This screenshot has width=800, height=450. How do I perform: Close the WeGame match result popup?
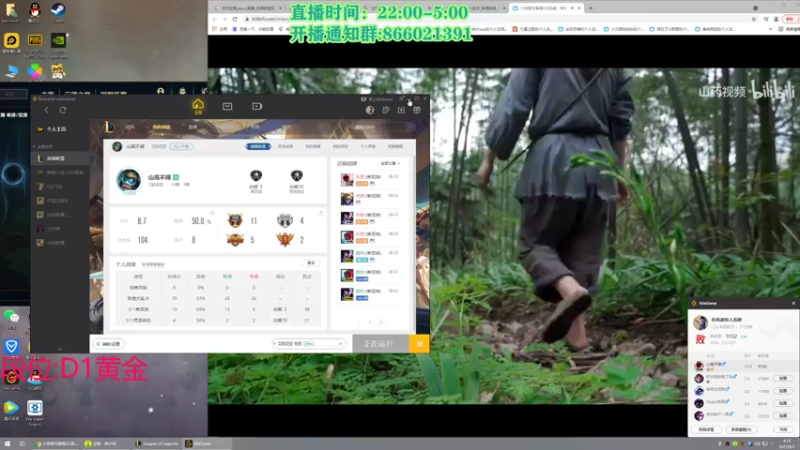(x=793, y=303)
